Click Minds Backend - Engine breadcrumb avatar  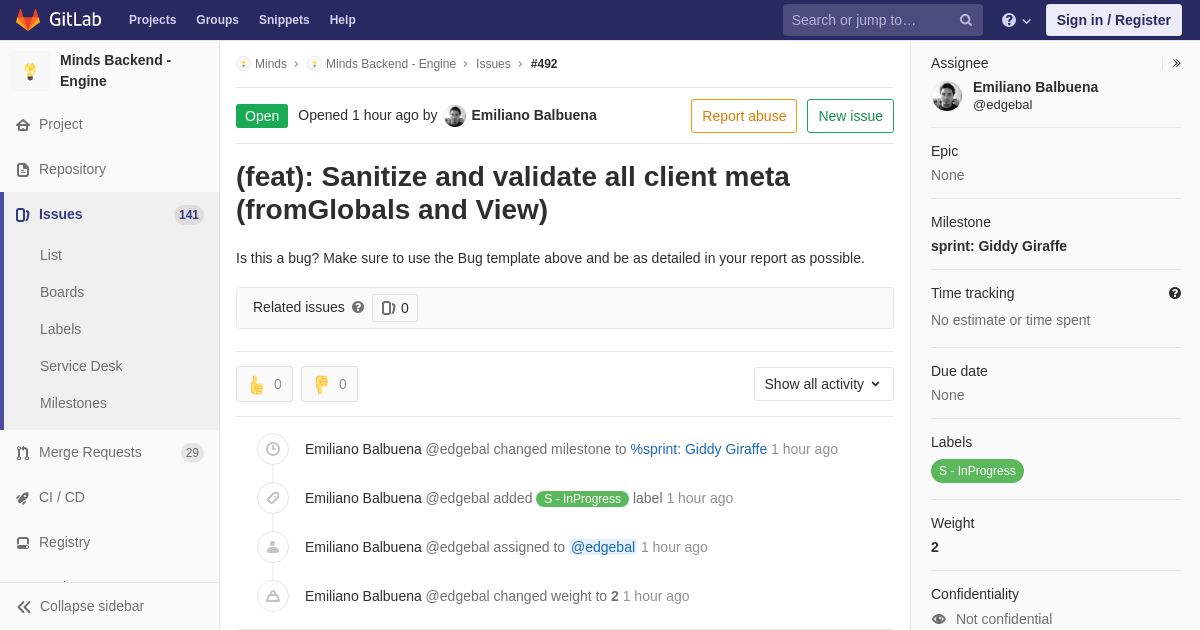(314, 64)
